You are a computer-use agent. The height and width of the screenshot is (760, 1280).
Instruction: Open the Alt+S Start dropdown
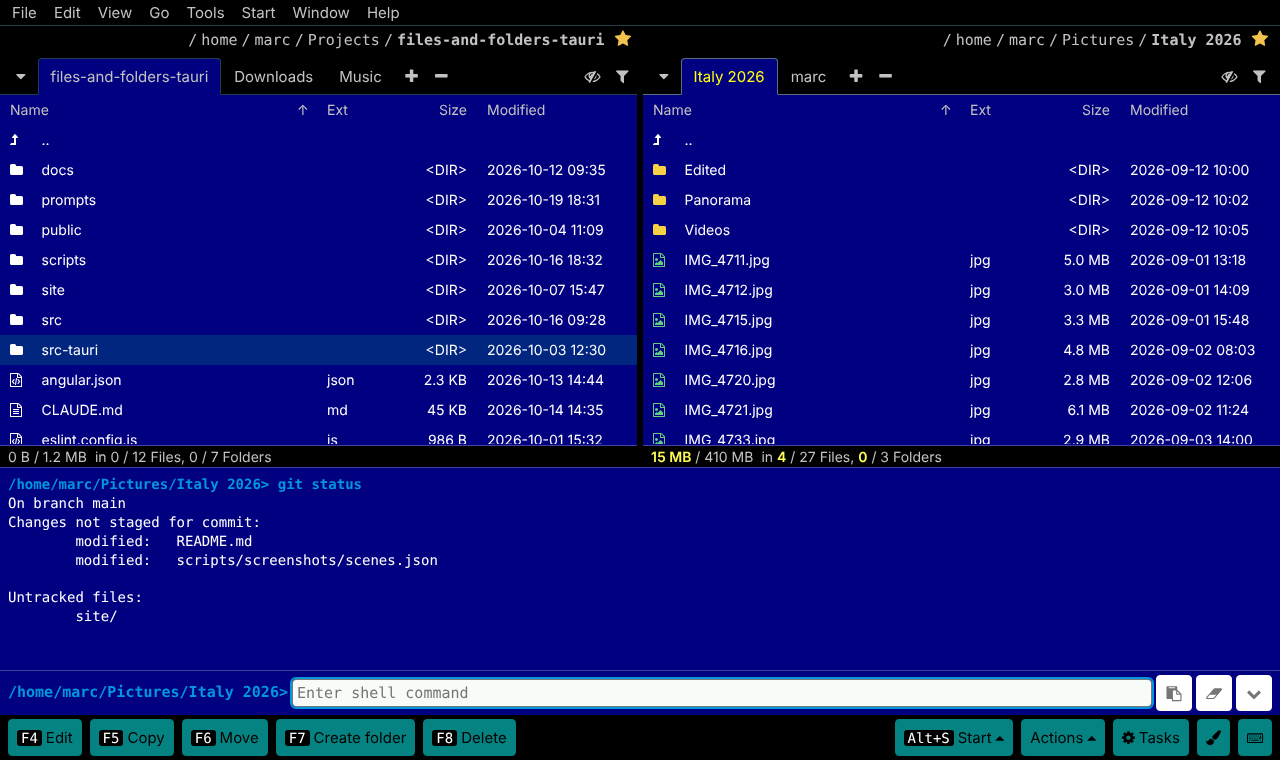click(954, 738)
